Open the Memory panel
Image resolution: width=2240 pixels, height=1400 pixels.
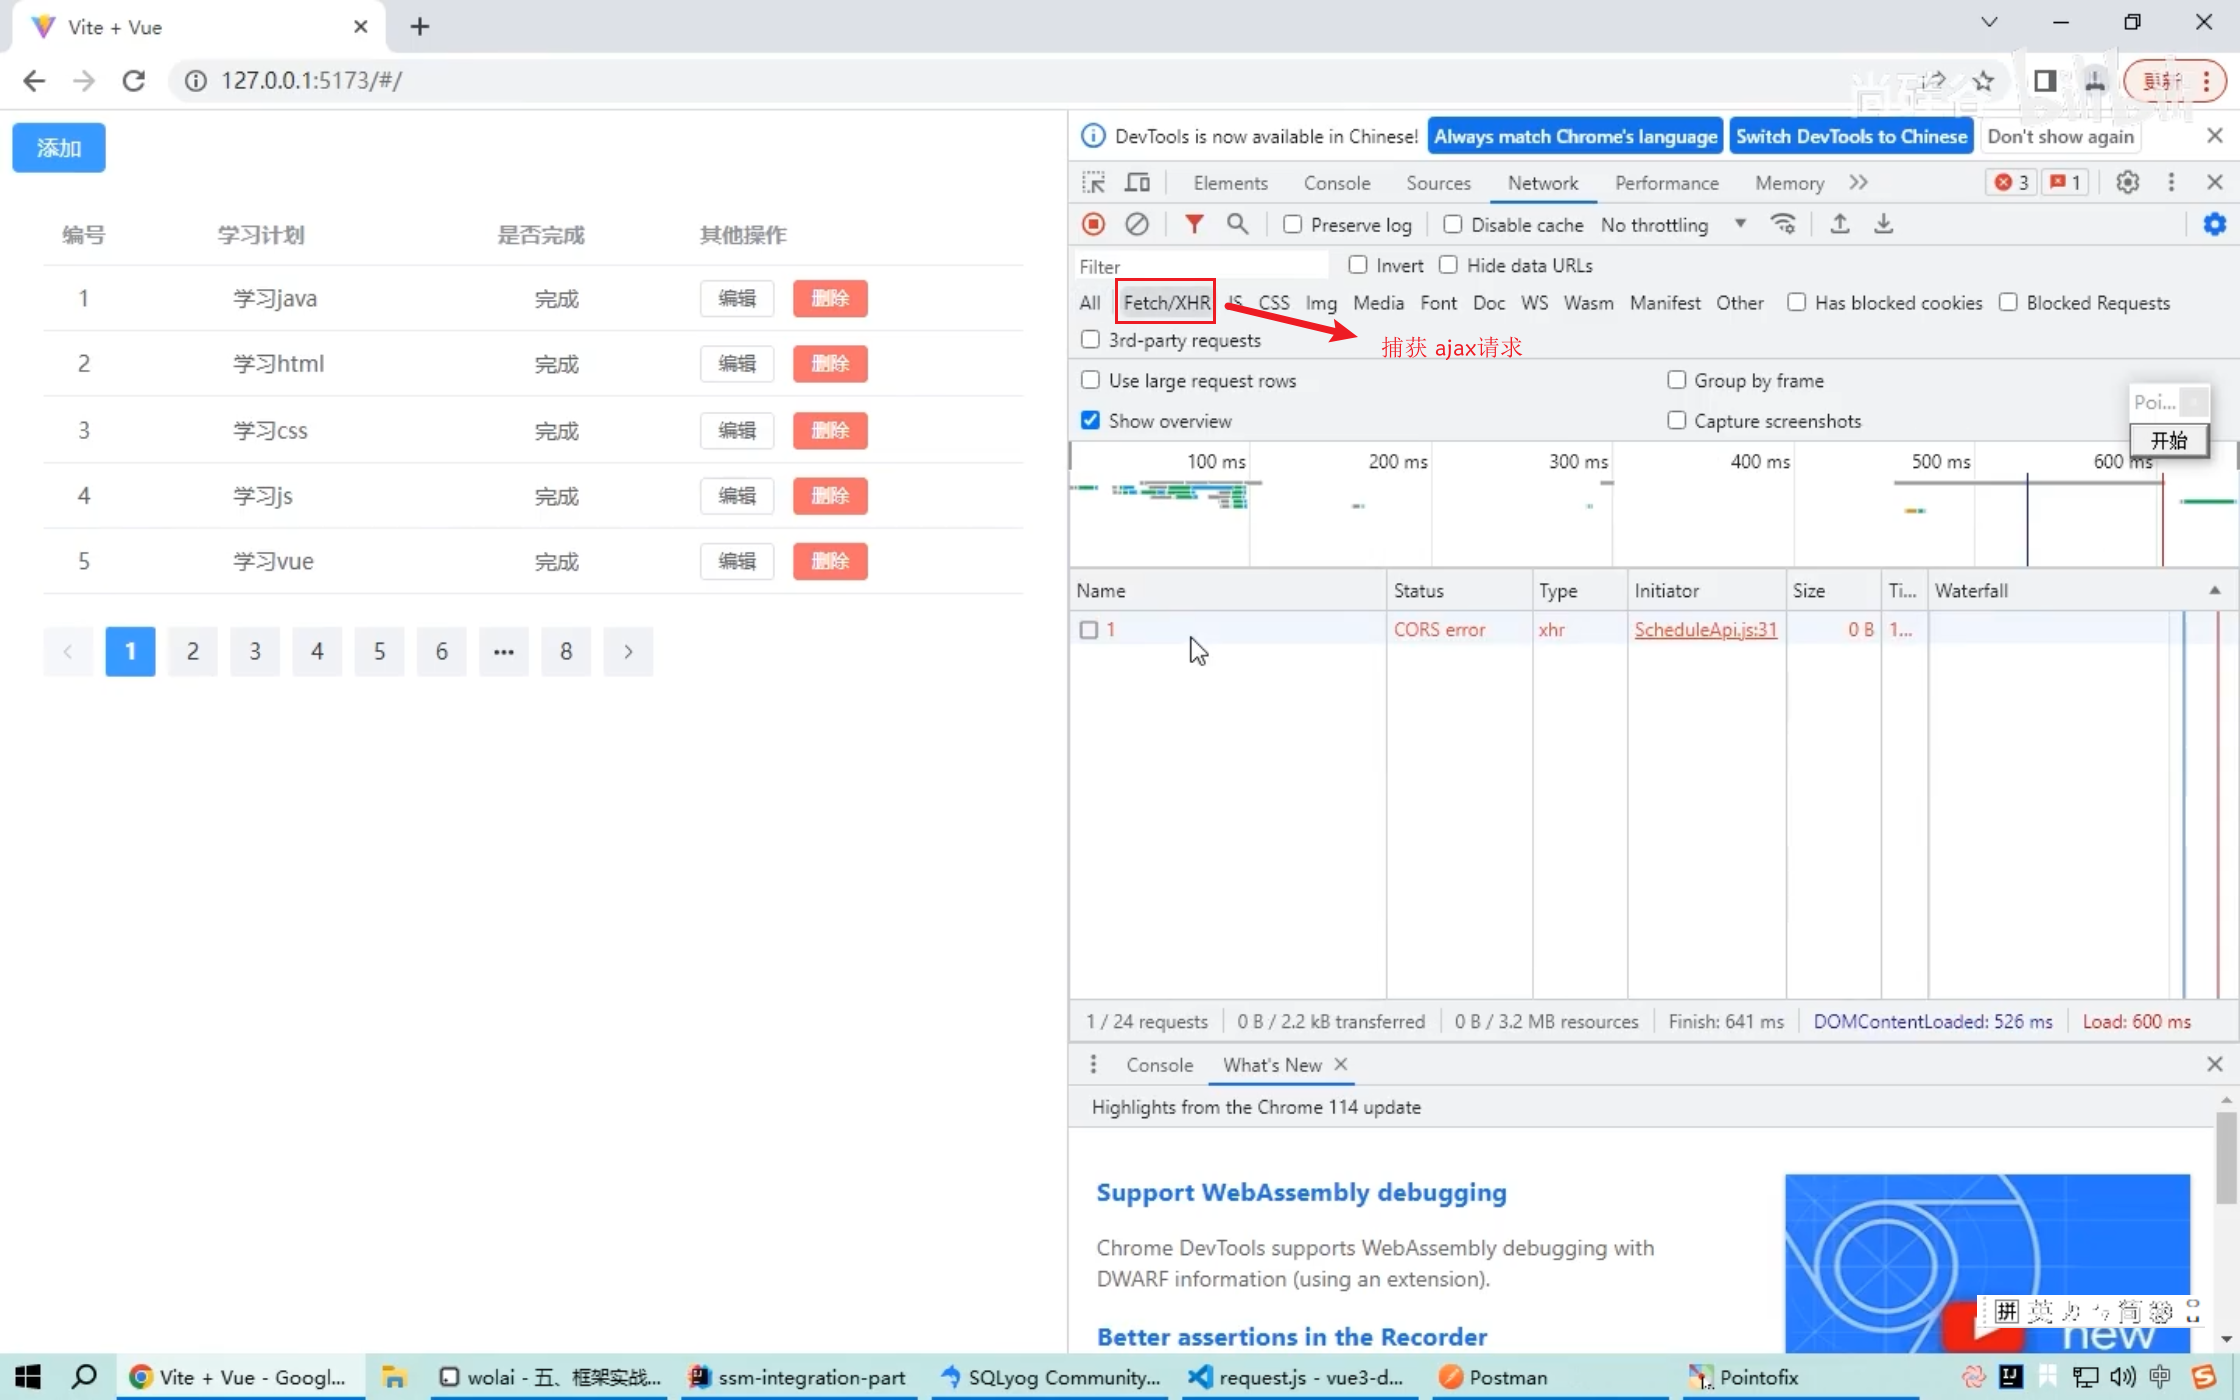point(1788,182)
